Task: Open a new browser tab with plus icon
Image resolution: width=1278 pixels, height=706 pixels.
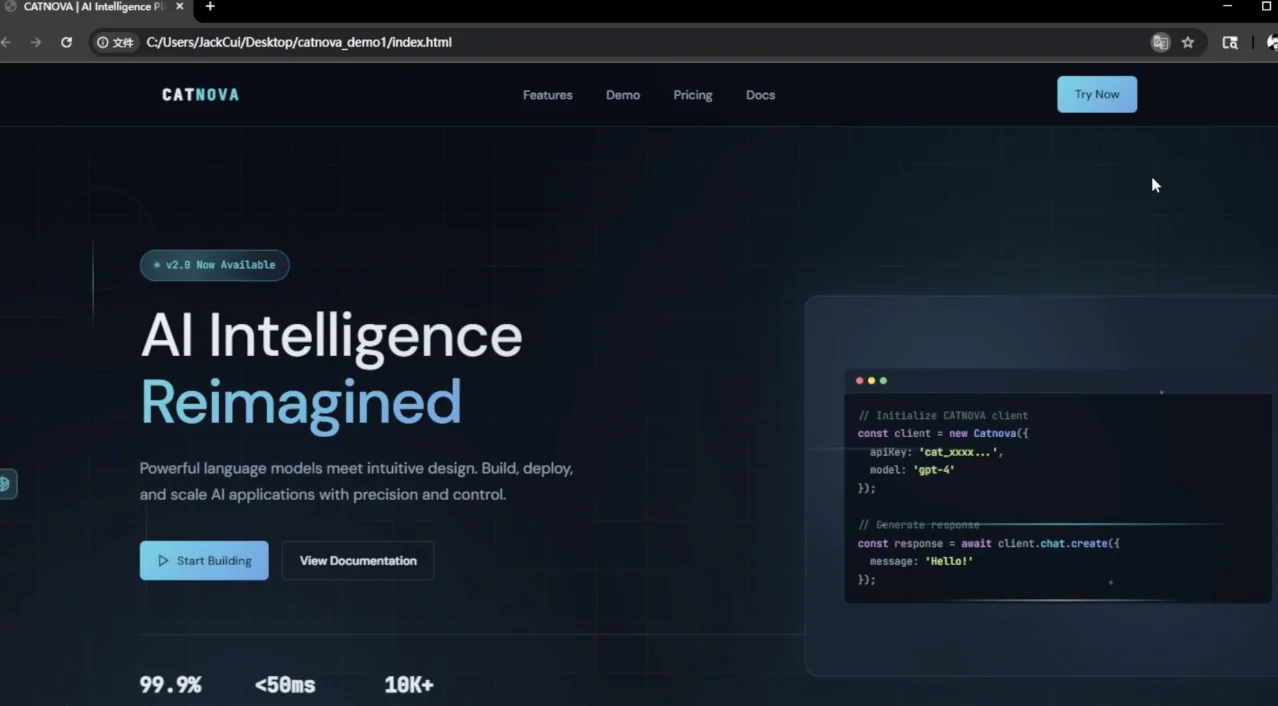Action: [x=210, y=7]
